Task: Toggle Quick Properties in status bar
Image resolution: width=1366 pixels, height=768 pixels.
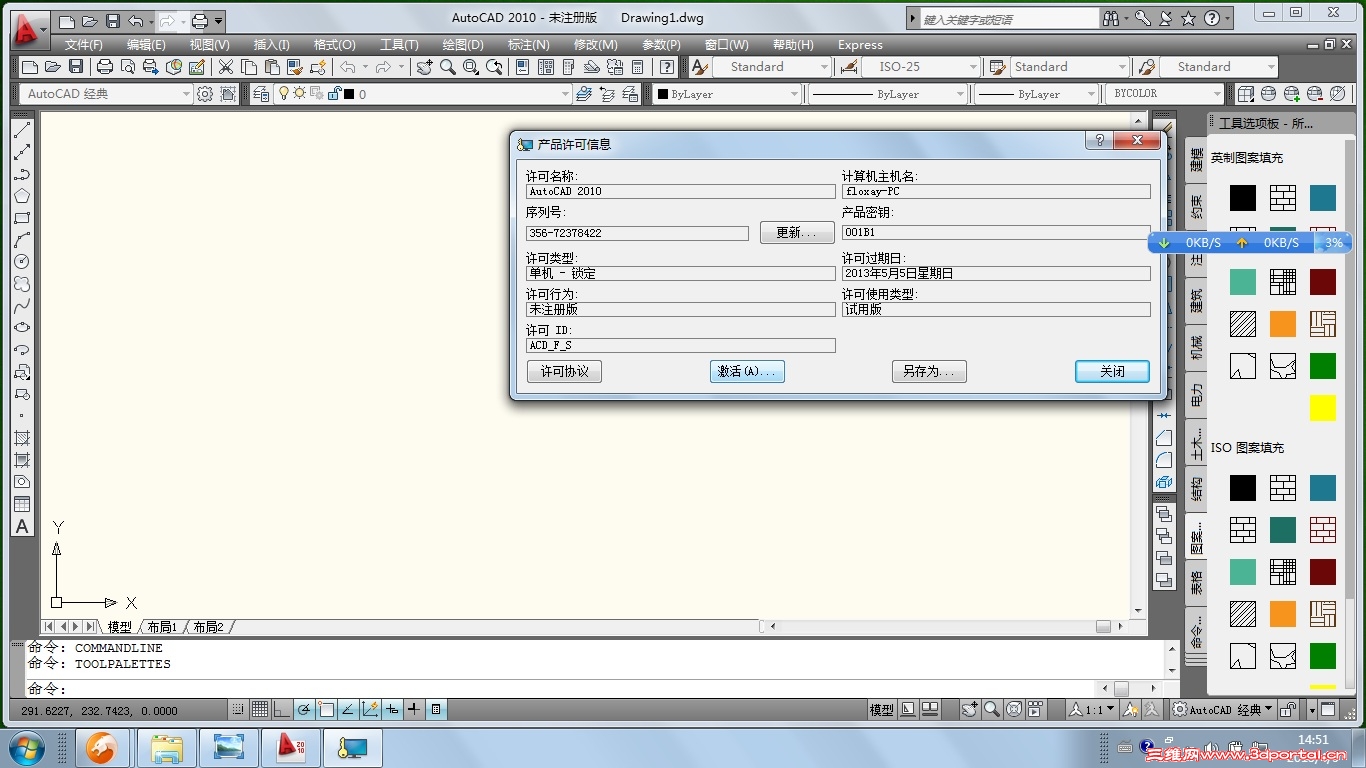Action: 436,710
